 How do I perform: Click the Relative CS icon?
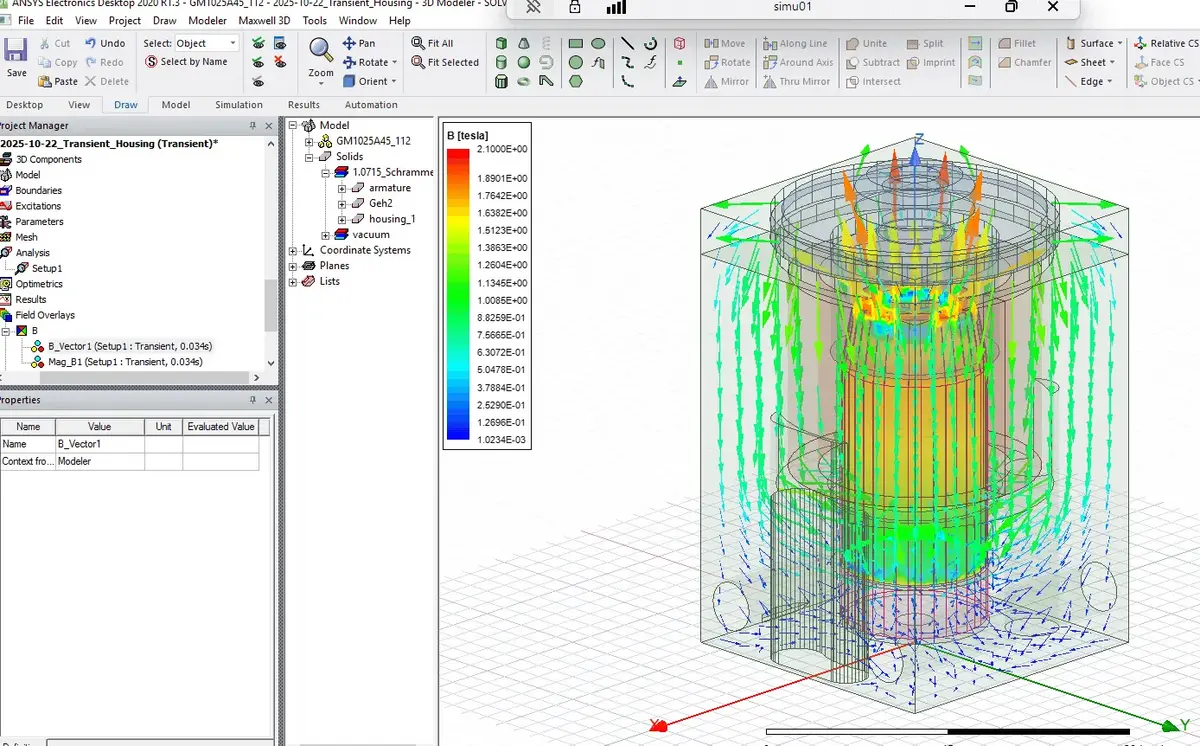click(1140, 43)
